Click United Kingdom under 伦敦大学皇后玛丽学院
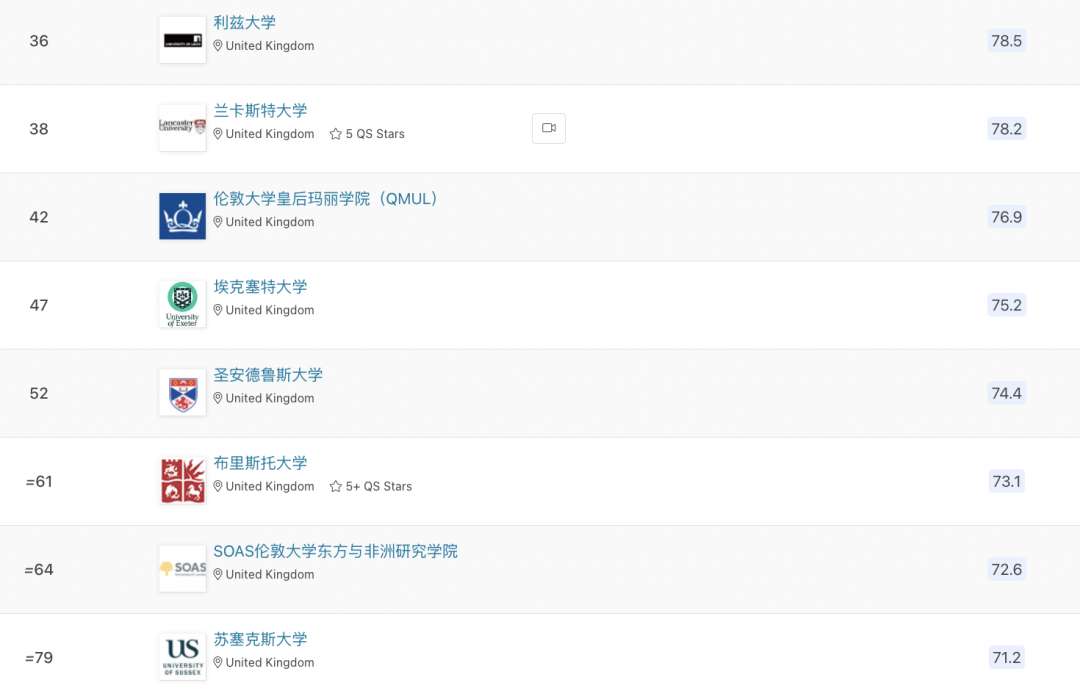1080x699 pixels. 270,222
